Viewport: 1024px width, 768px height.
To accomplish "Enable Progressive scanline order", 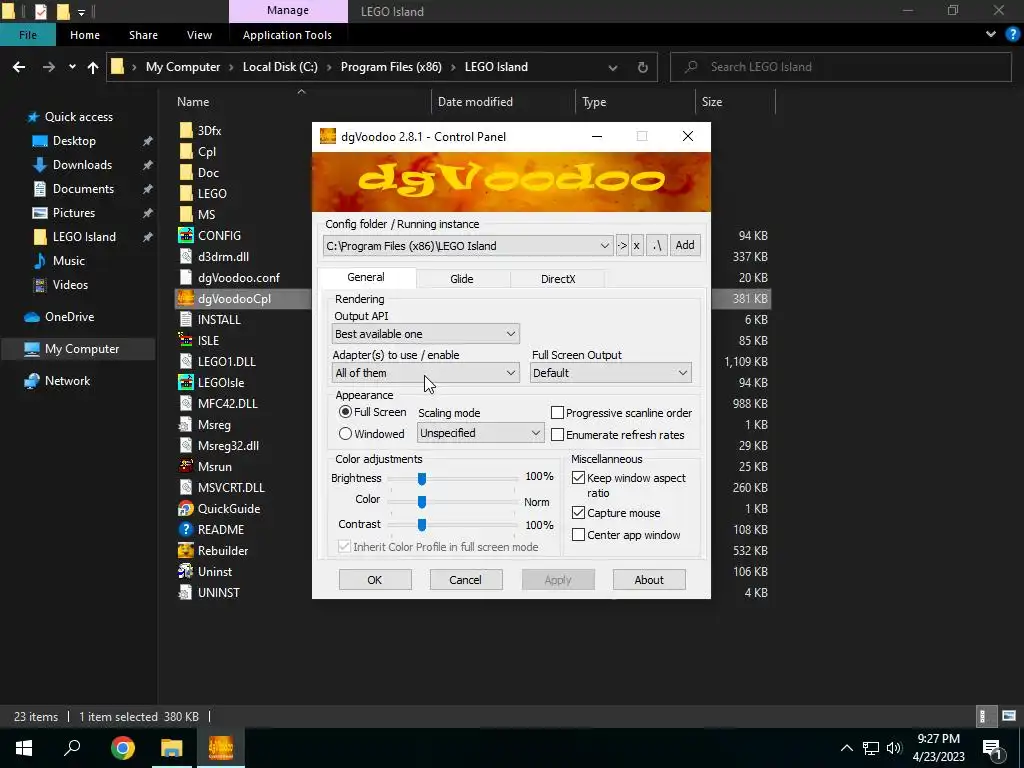I will 557,413.
